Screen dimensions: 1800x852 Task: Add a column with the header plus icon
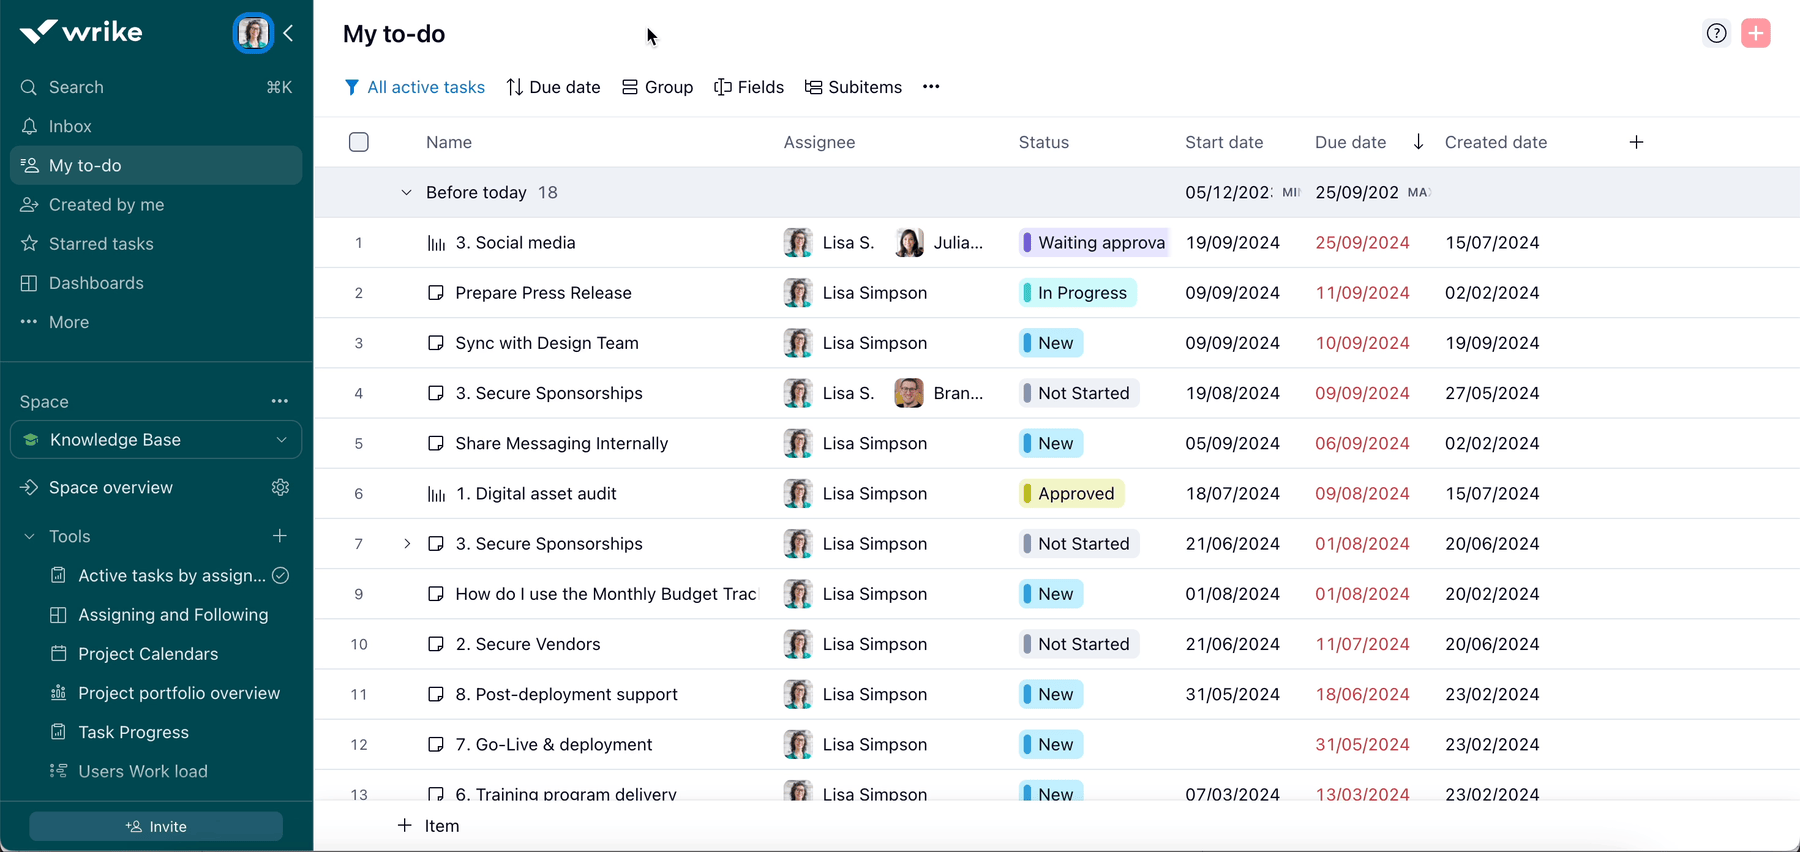[1636, 142]
